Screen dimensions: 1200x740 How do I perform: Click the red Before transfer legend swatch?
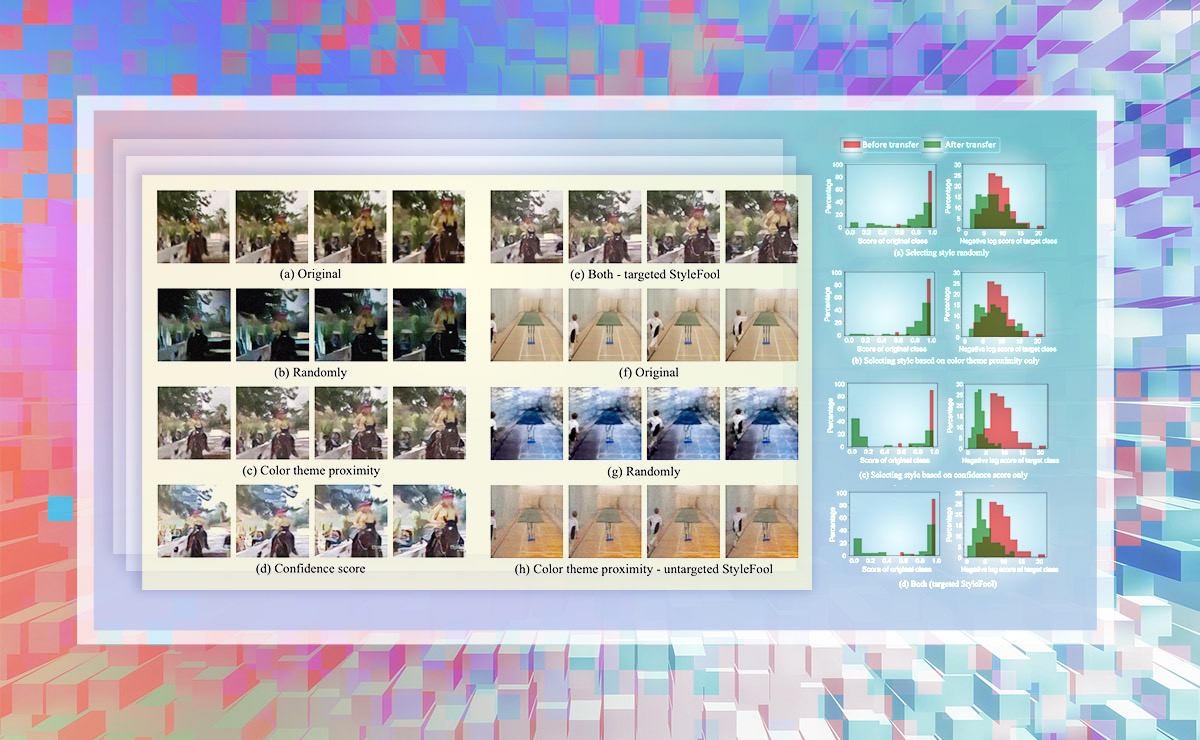click(850, 145)
